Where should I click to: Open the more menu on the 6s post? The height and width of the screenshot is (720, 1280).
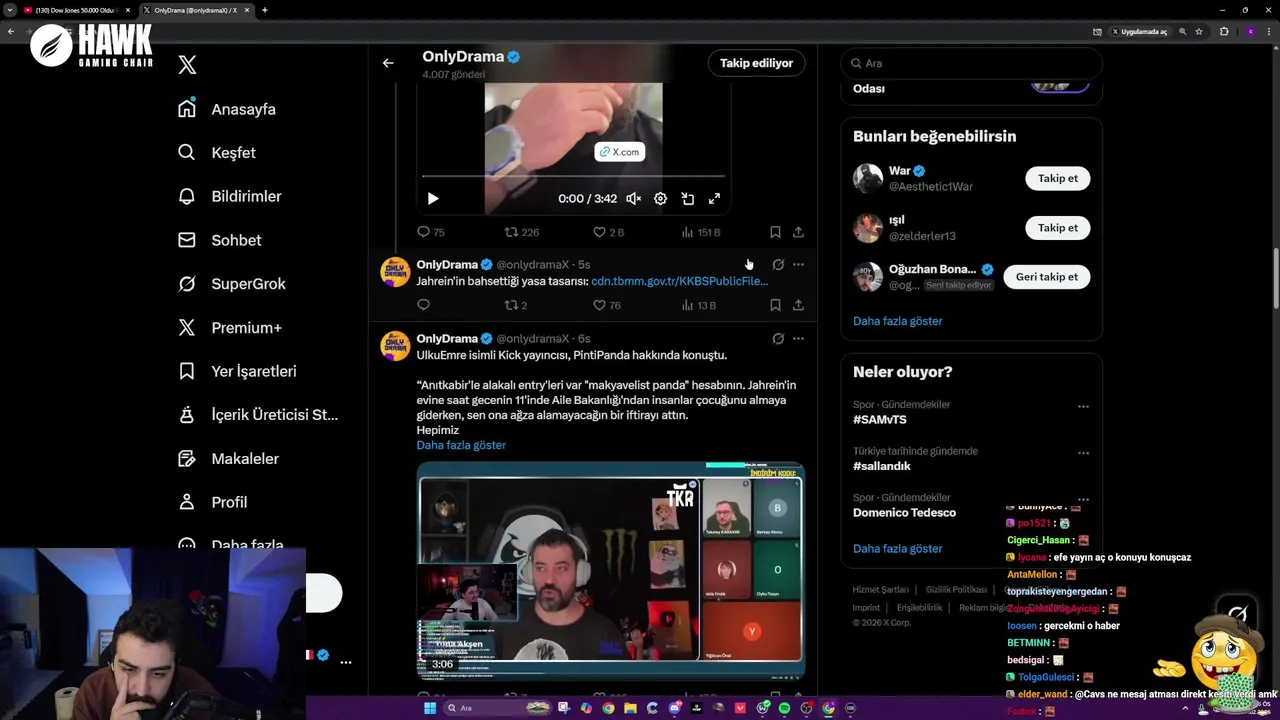click(x=798, y=339)
